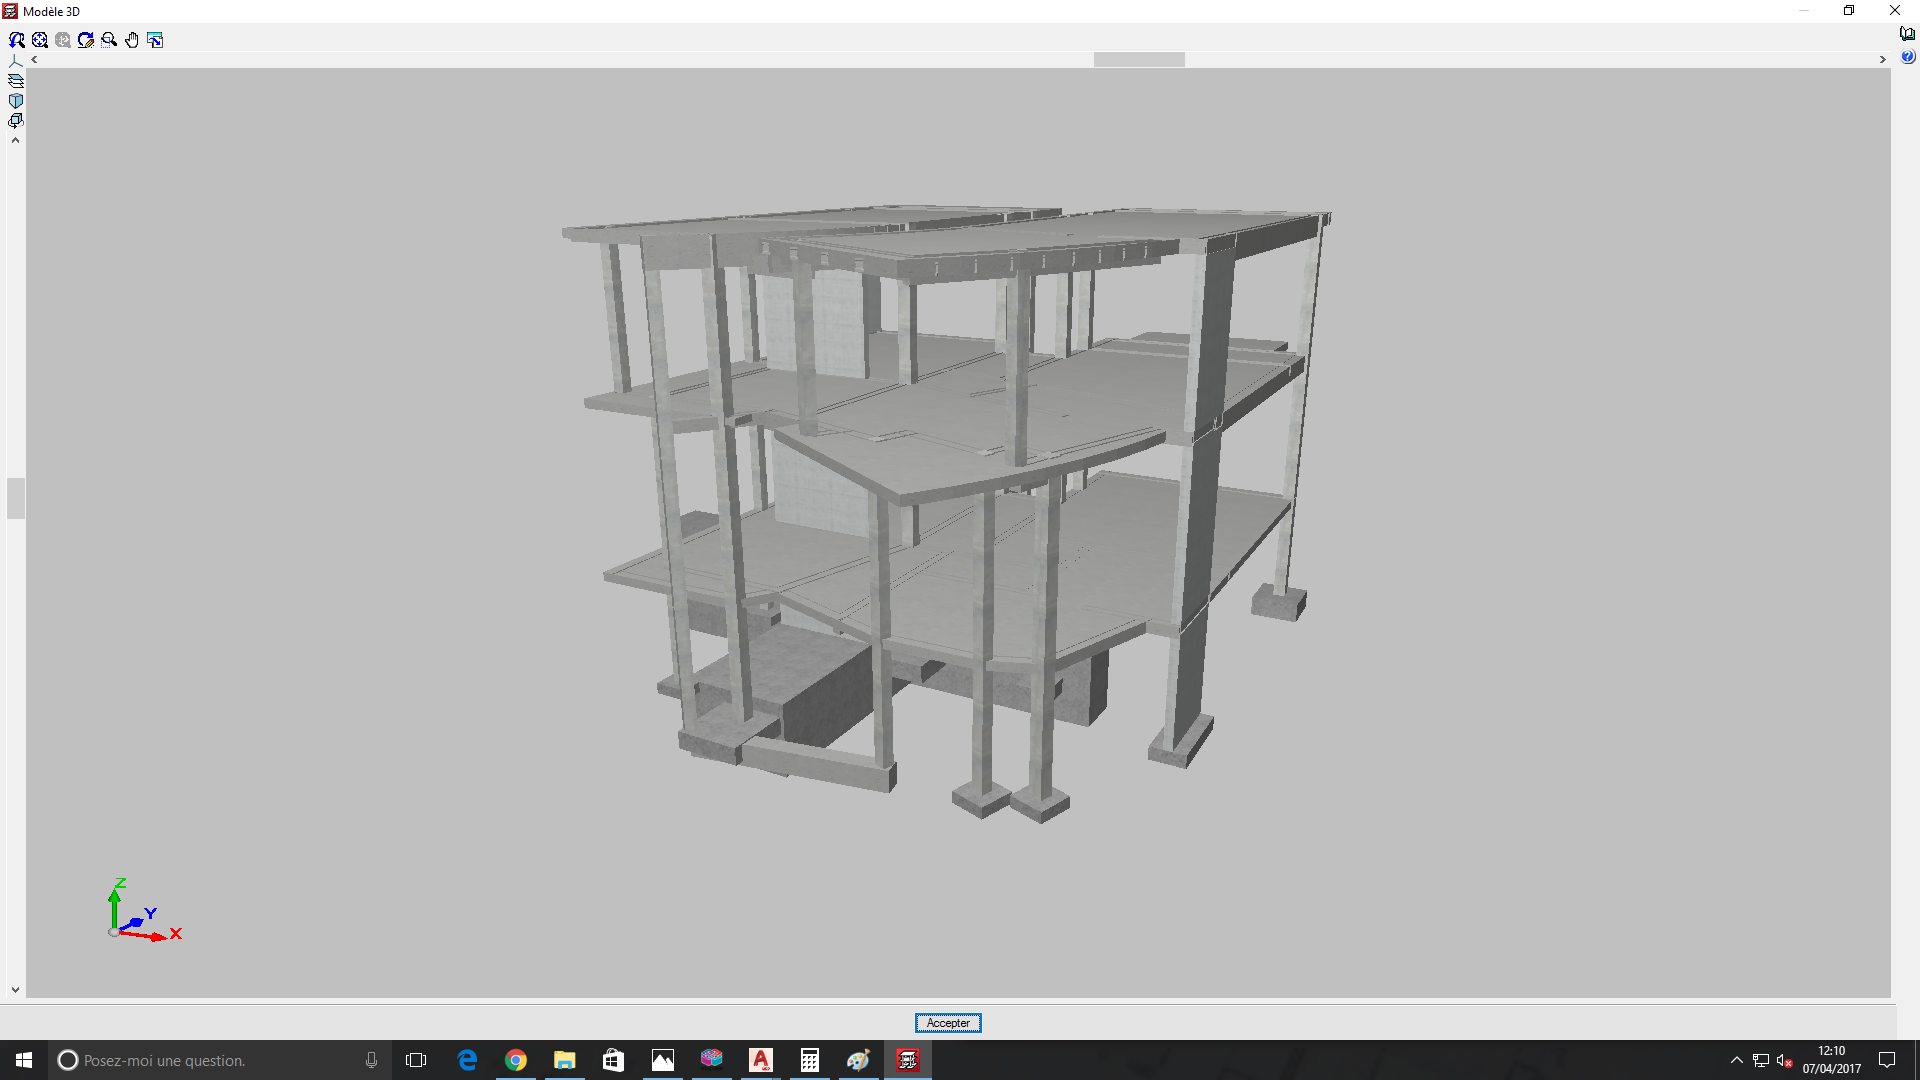Close the Modèle 3D window
This screenshot has height=1080, width=1920.
click(1895, 11)
